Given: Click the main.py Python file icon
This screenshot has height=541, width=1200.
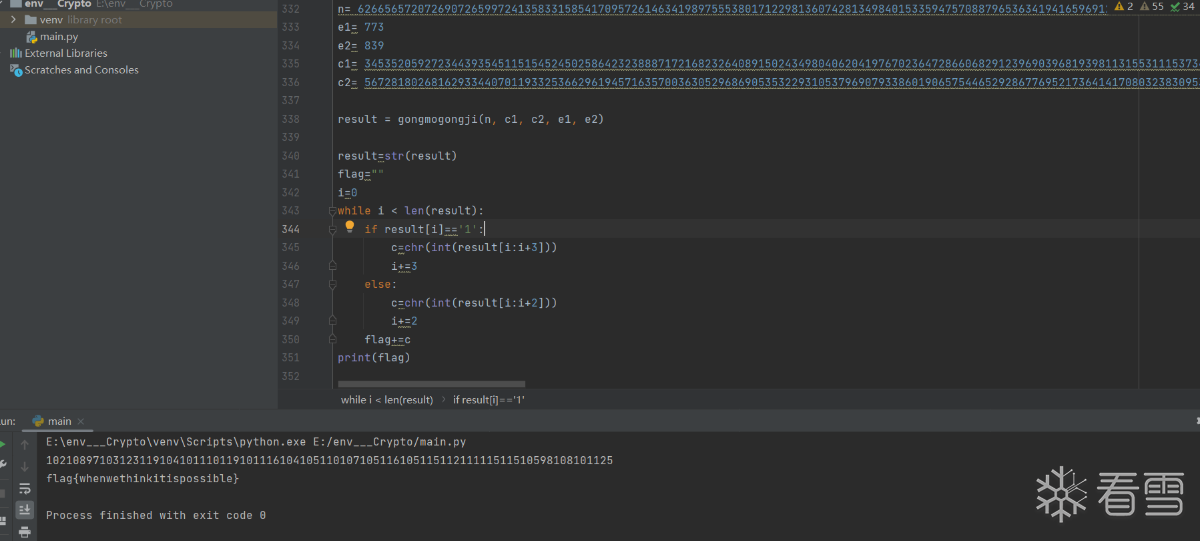Looking at the screenshot, I should point(32,37).
